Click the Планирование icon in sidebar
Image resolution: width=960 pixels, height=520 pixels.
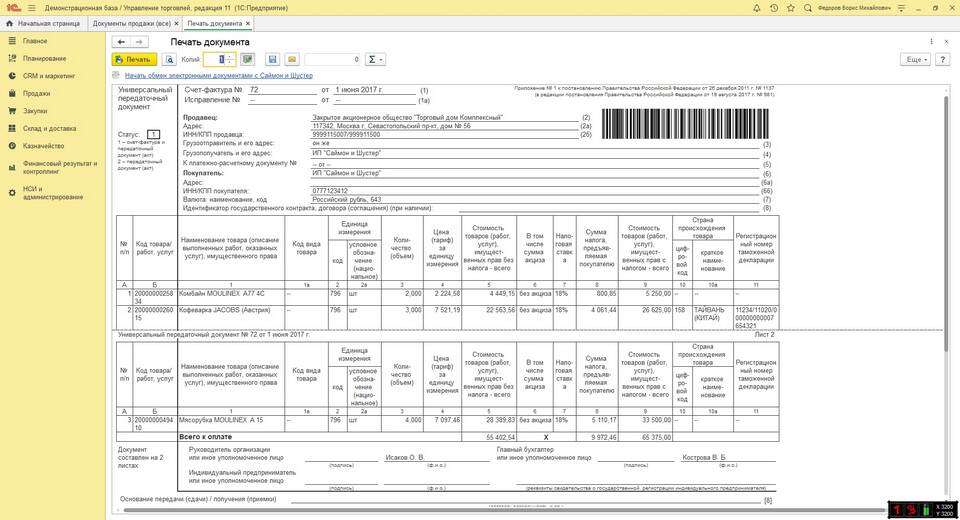point(12,58)
